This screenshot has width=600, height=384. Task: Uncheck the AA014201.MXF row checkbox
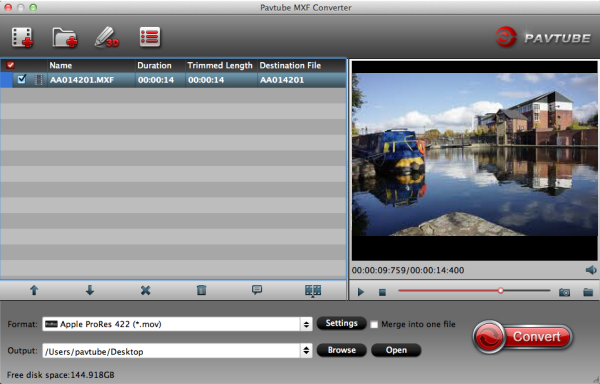pos(21,79)
